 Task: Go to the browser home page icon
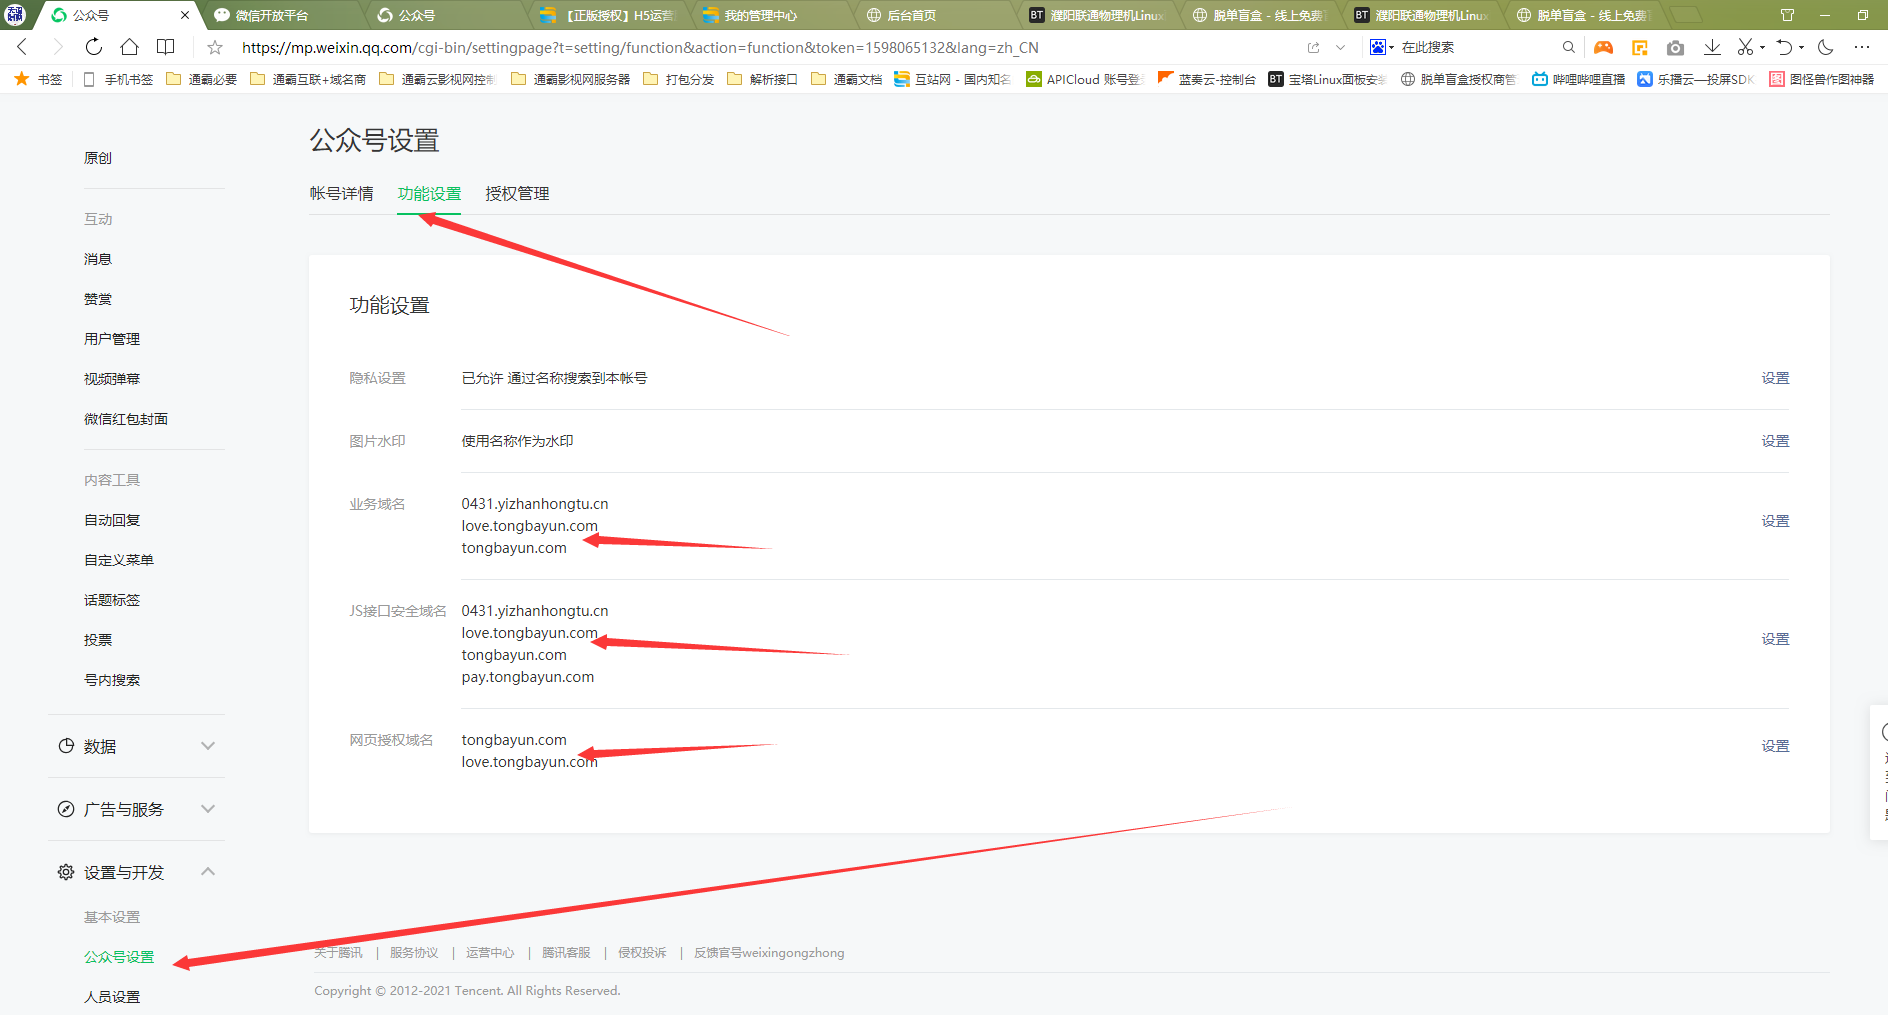click(x=129, y=47)
